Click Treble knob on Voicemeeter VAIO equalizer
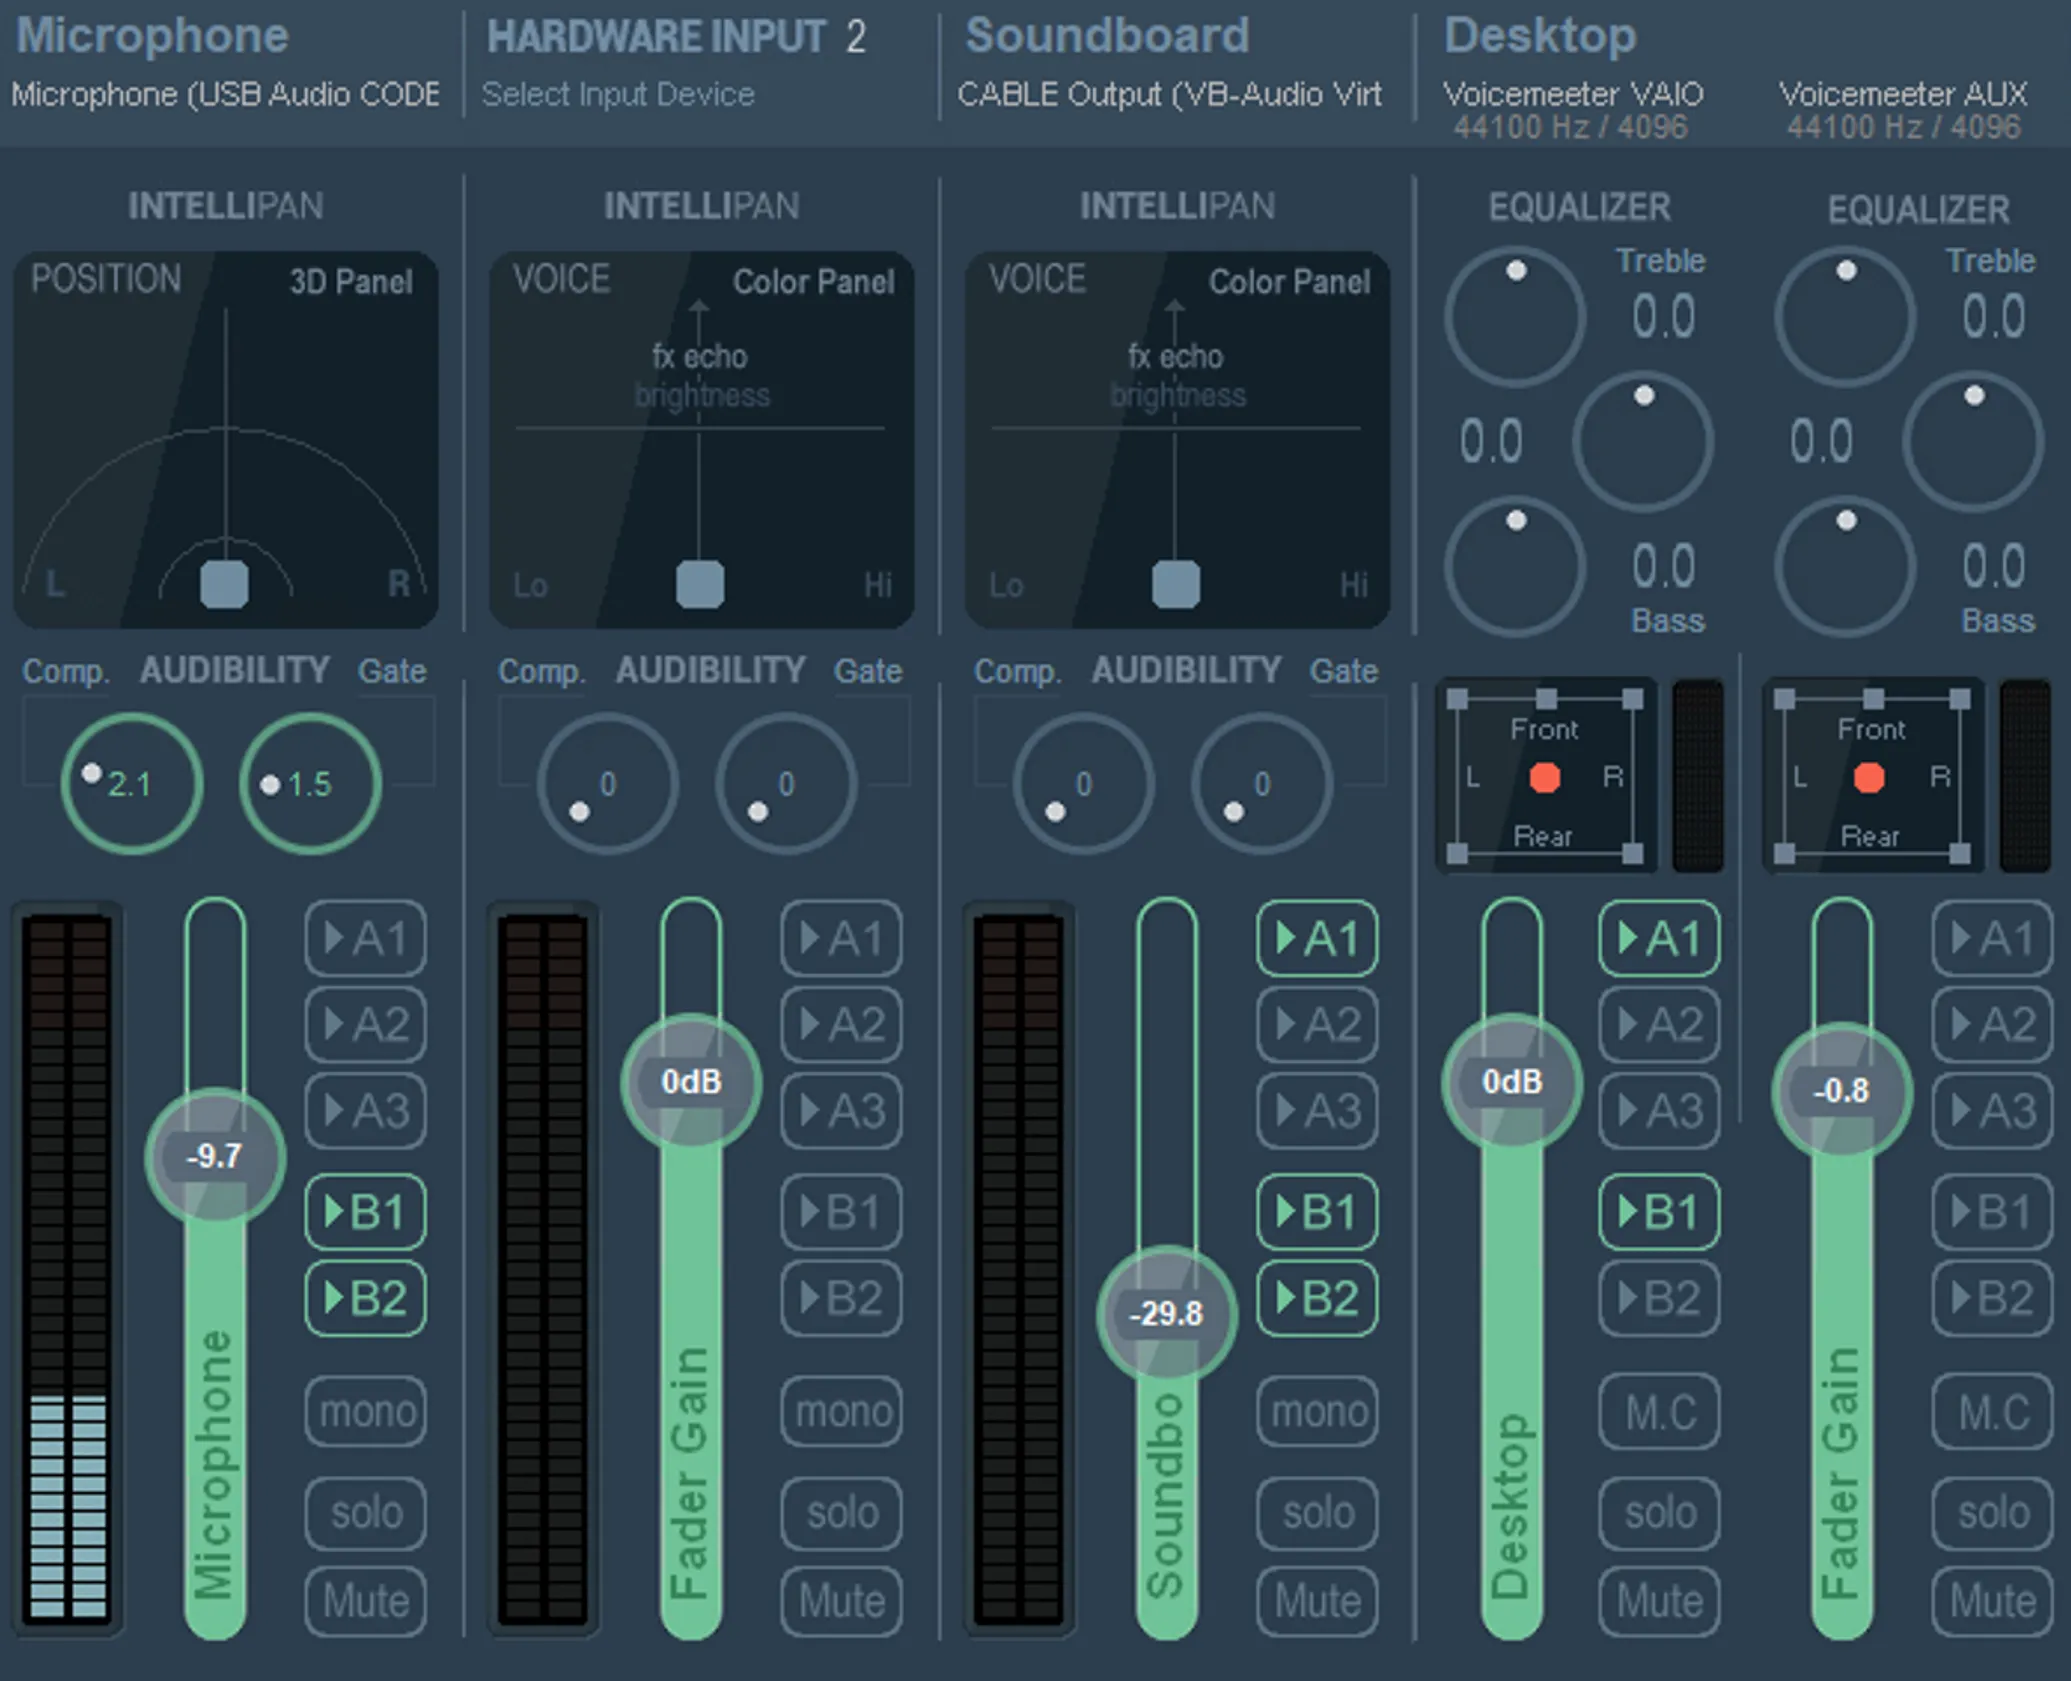2071x1681 pixels. coord(1514,316)
